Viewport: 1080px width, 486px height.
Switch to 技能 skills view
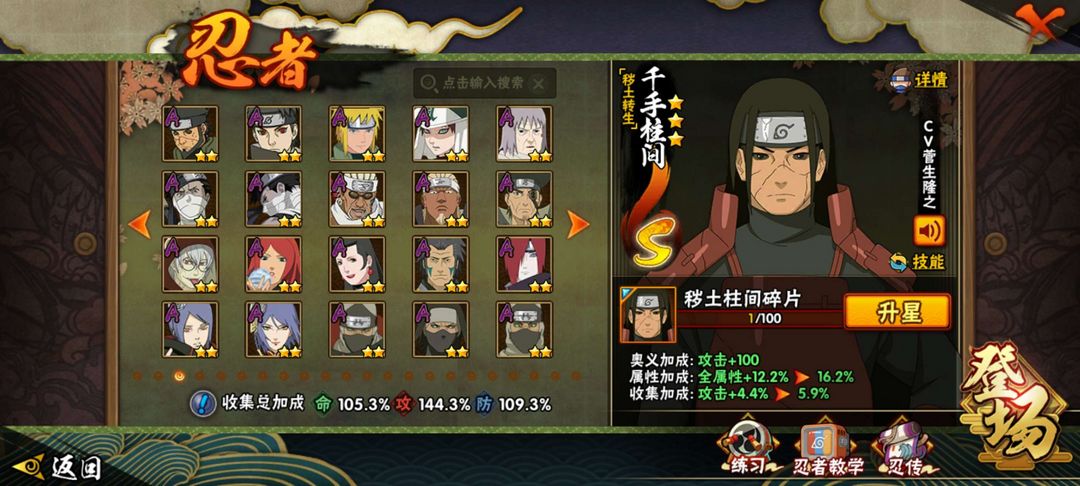click(x=917, y=262)
